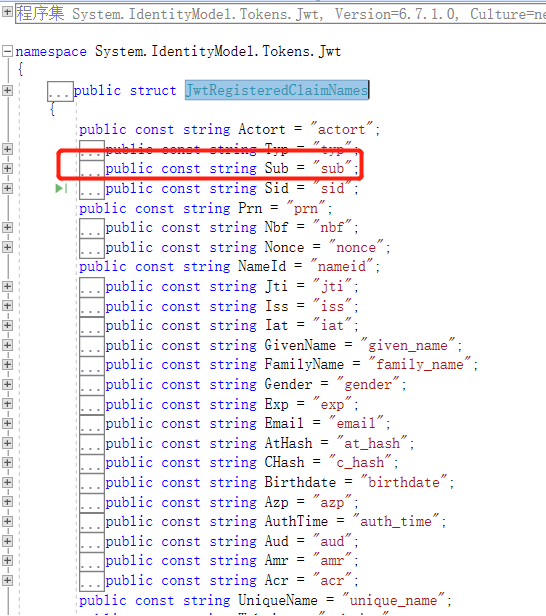546x616 pixels.
Task: Expand the 程序集 assembly header region
Action: (x=7, y=12)
